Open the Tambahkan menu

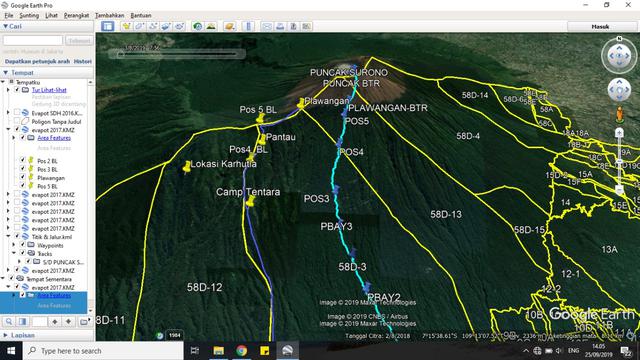coord(109,15)
